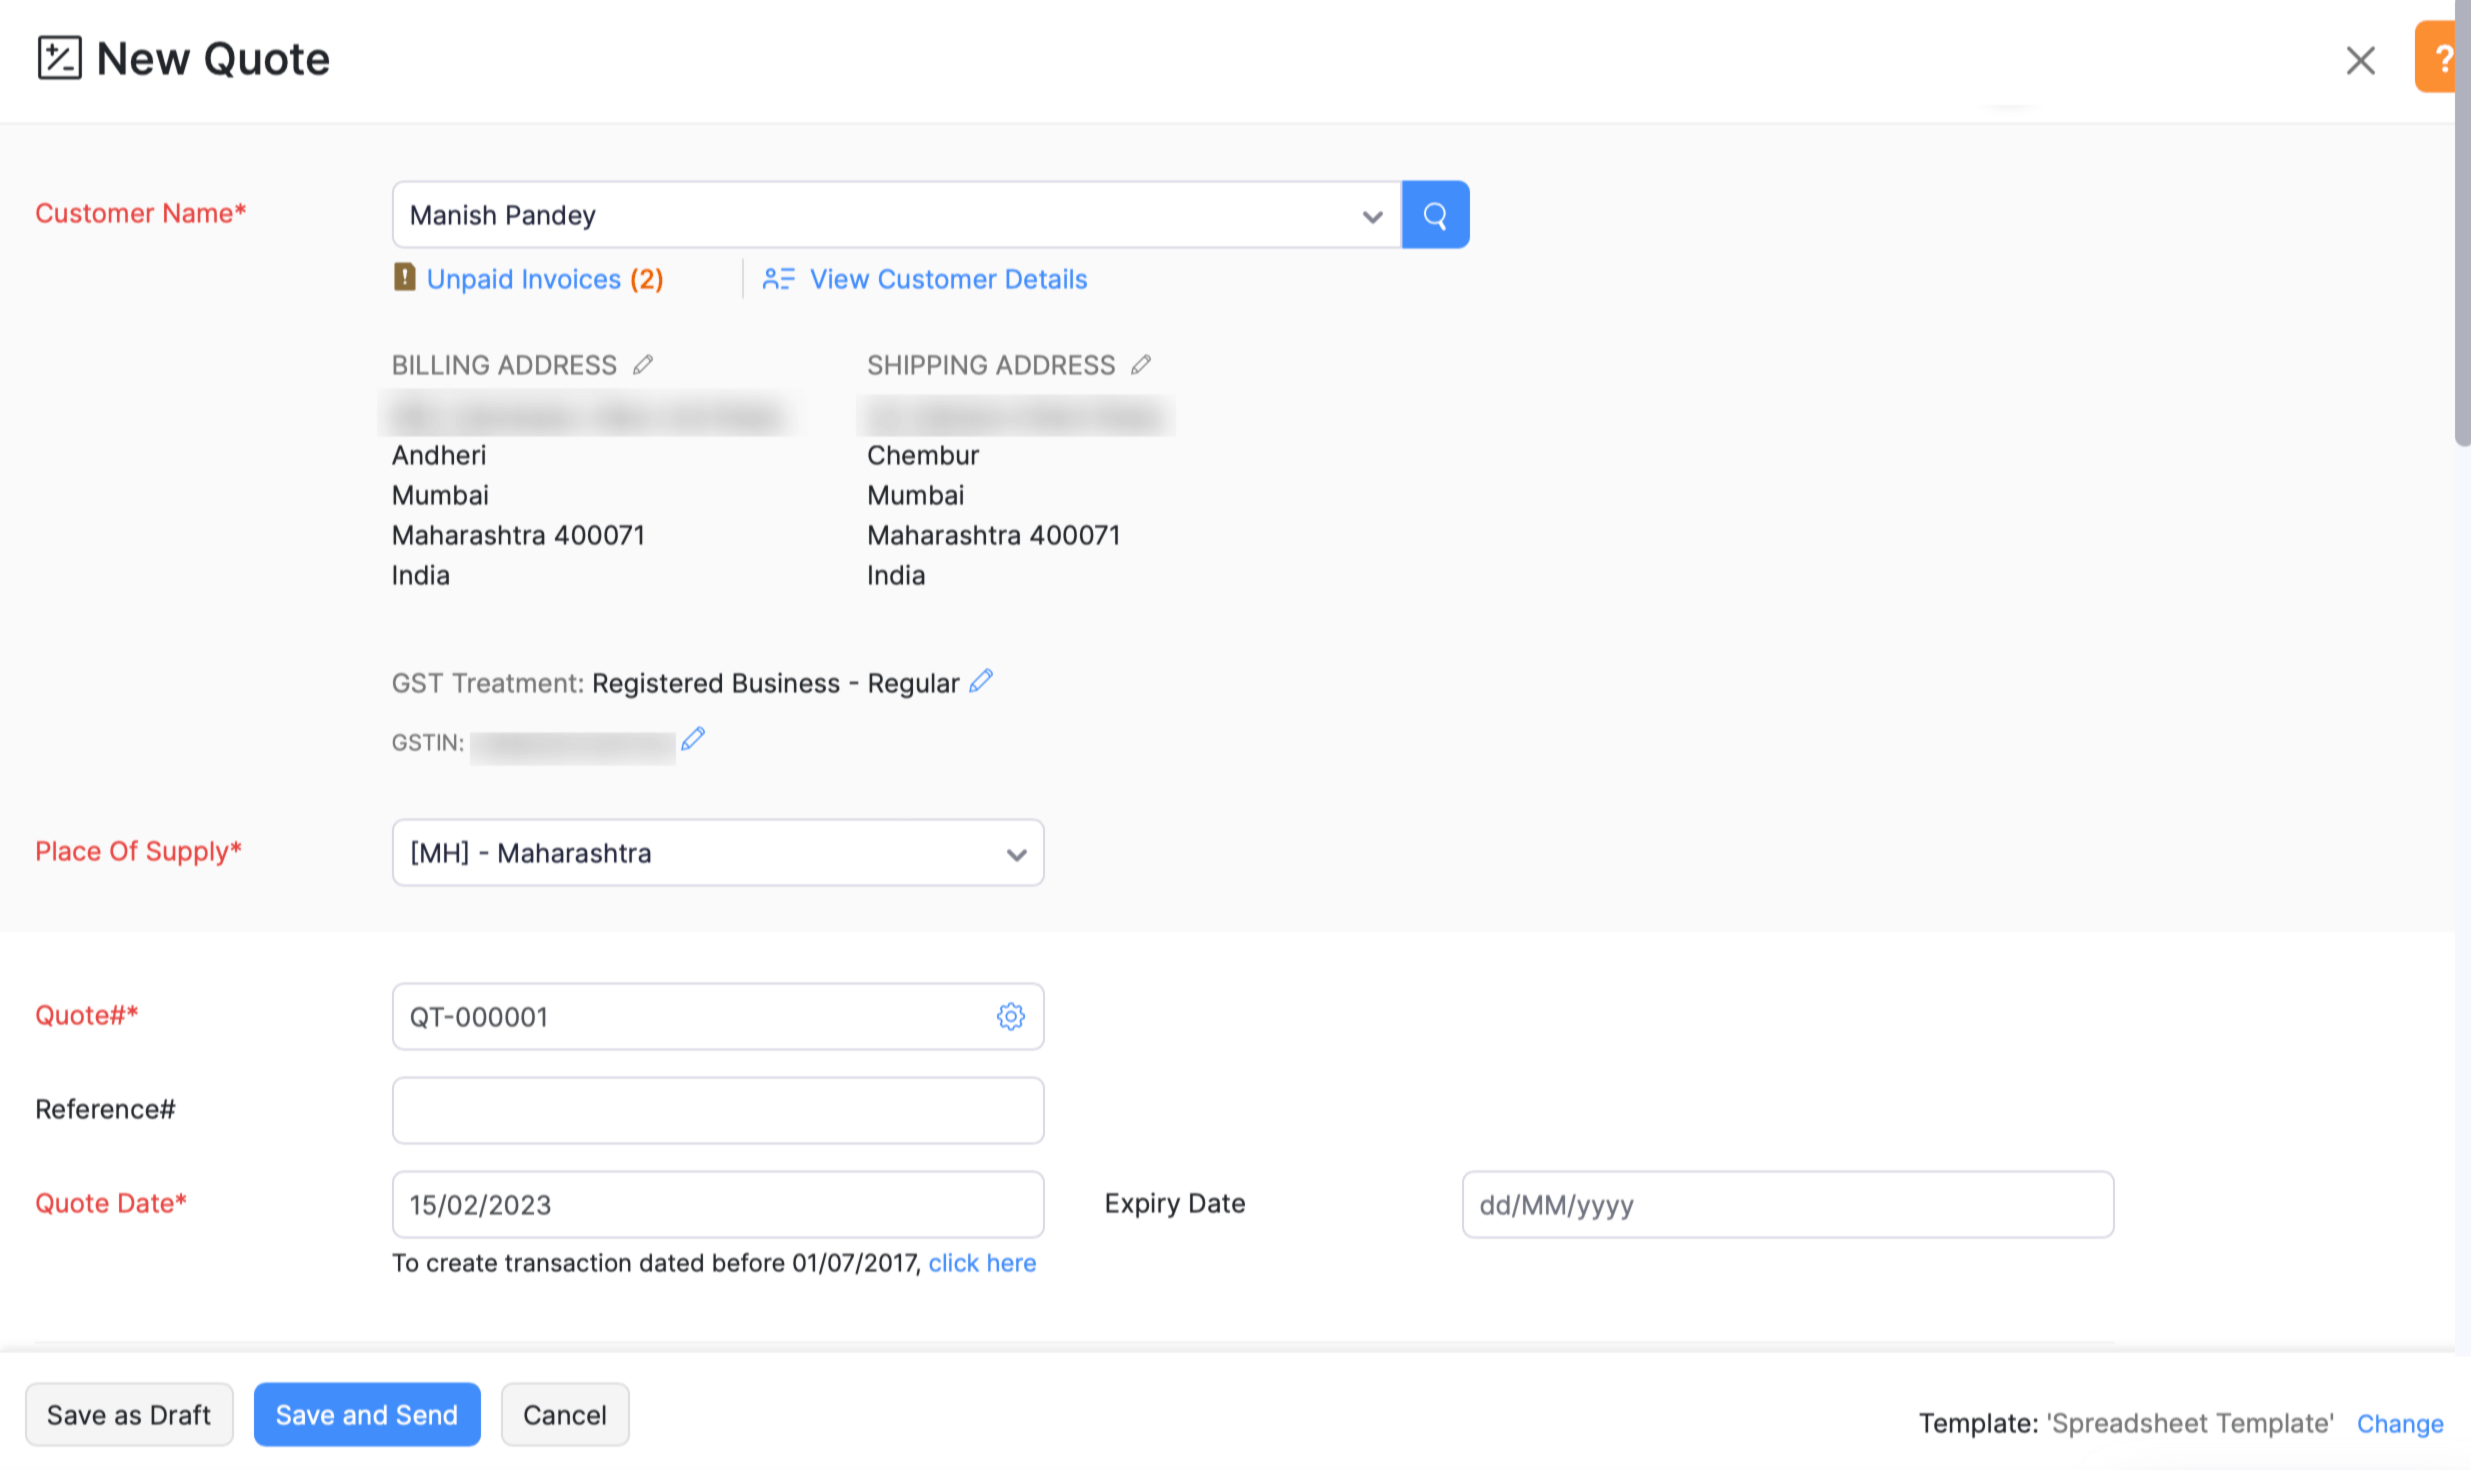Click the customer search magnifier button

pyautogui.click(x=1434, y=215)
